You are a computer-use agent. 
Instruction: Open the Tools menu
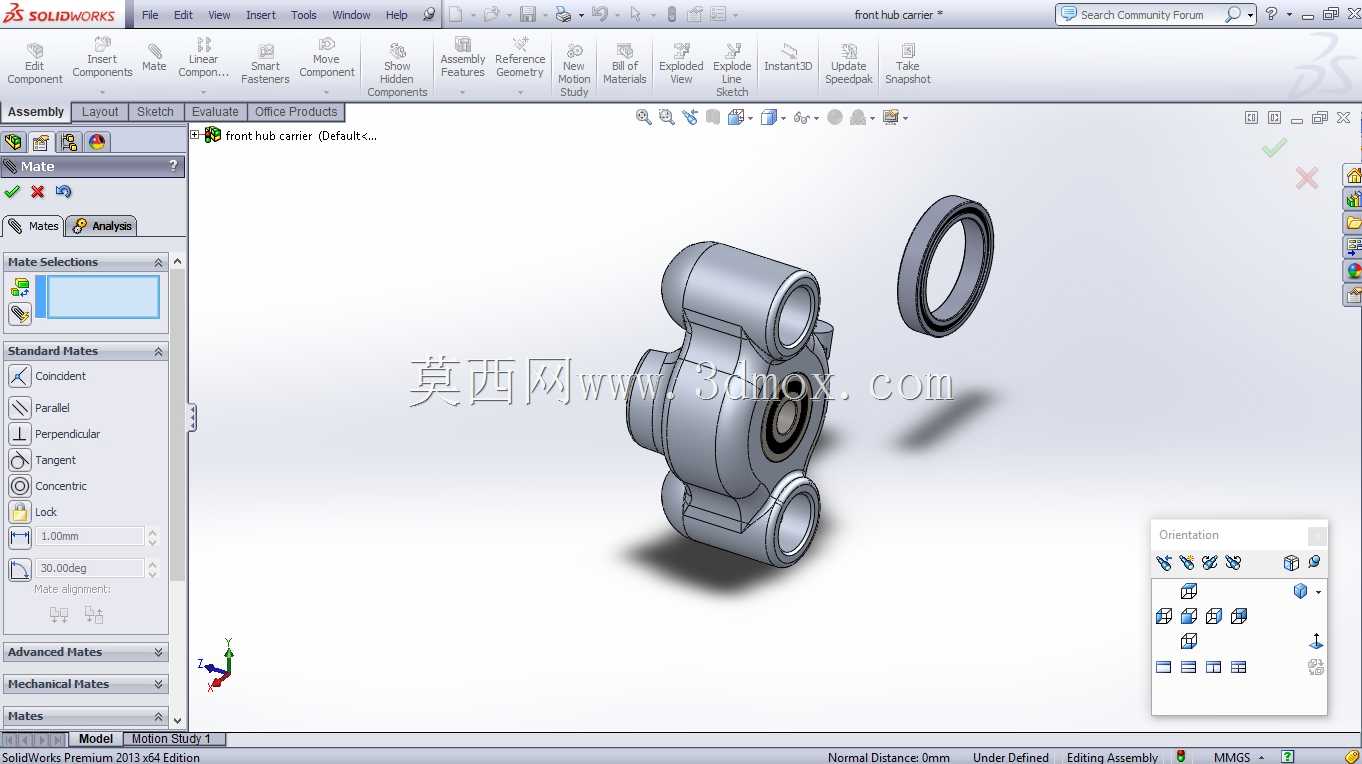(x=304, y=15)
